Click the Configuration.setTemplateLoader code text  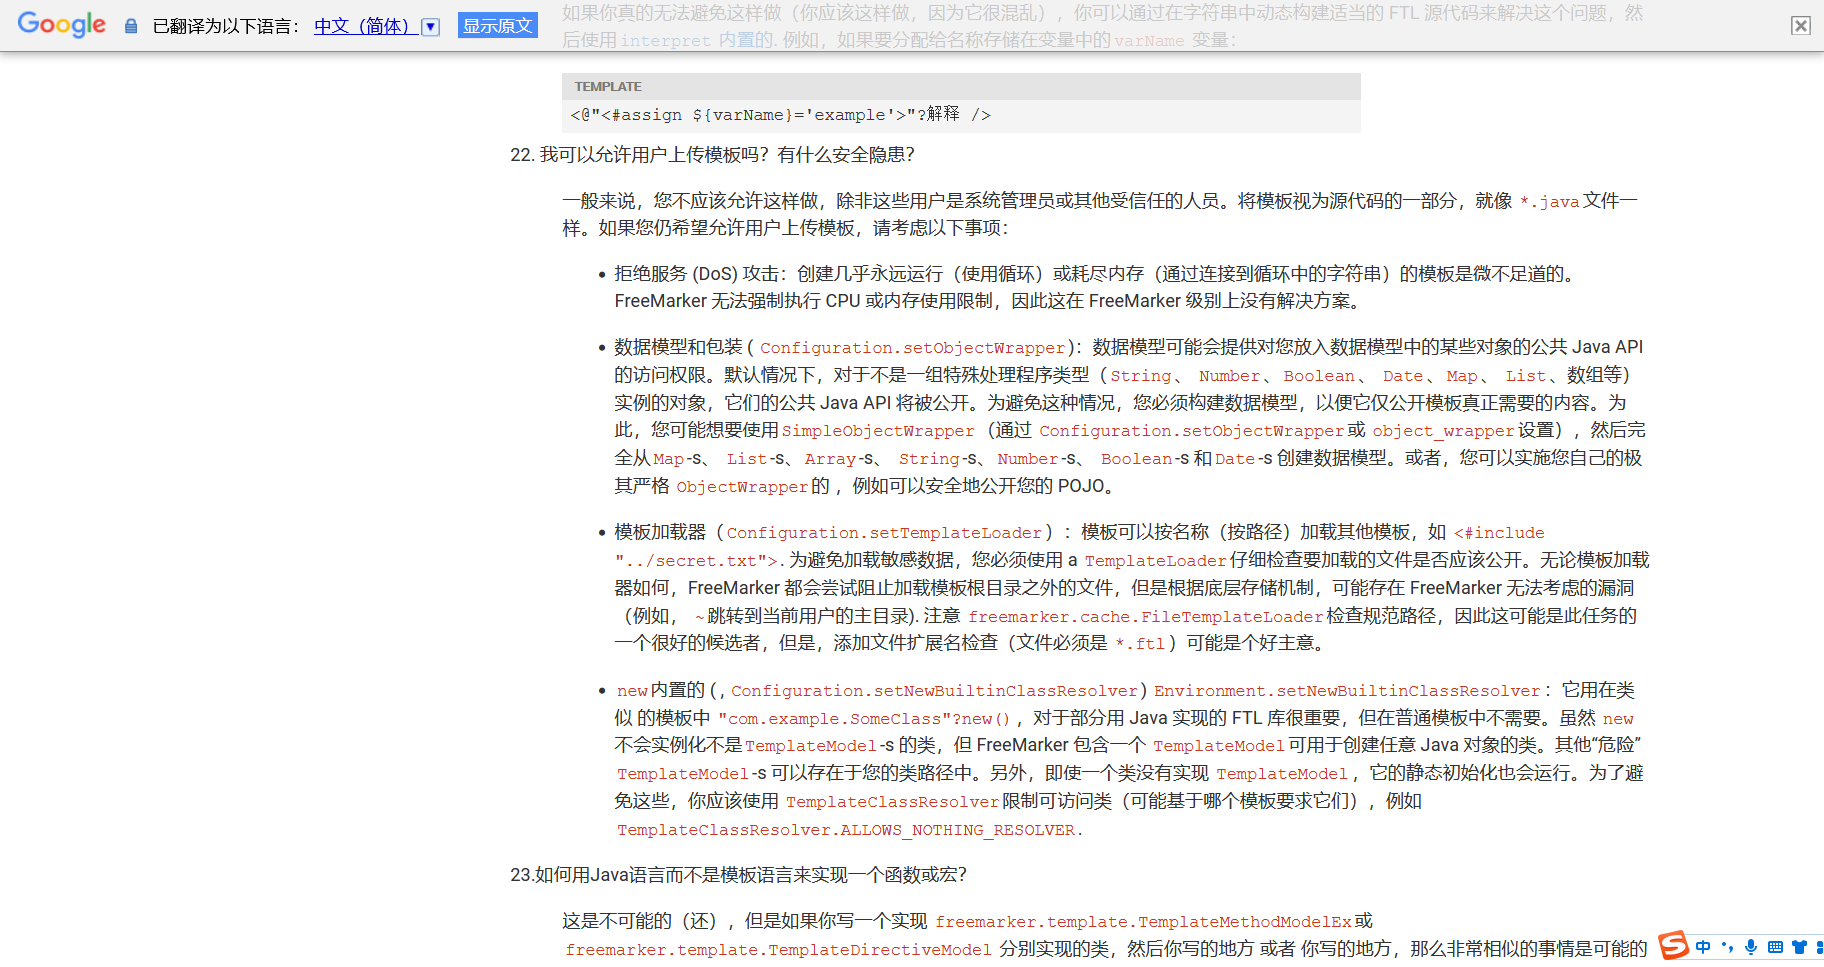[884, 533]
